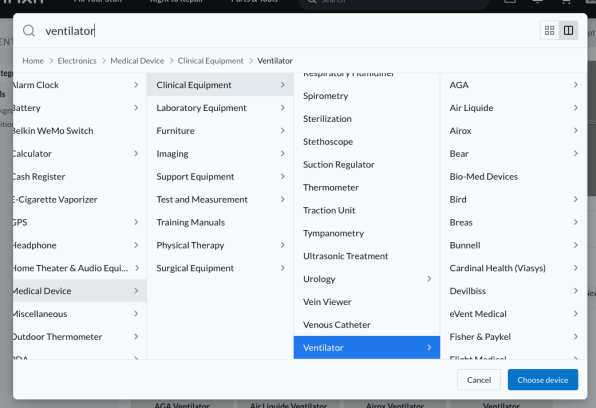Screen dimensions: 596x408
Task: Go to Medical Device breadcrumb
Action: (x=137, y=61)
